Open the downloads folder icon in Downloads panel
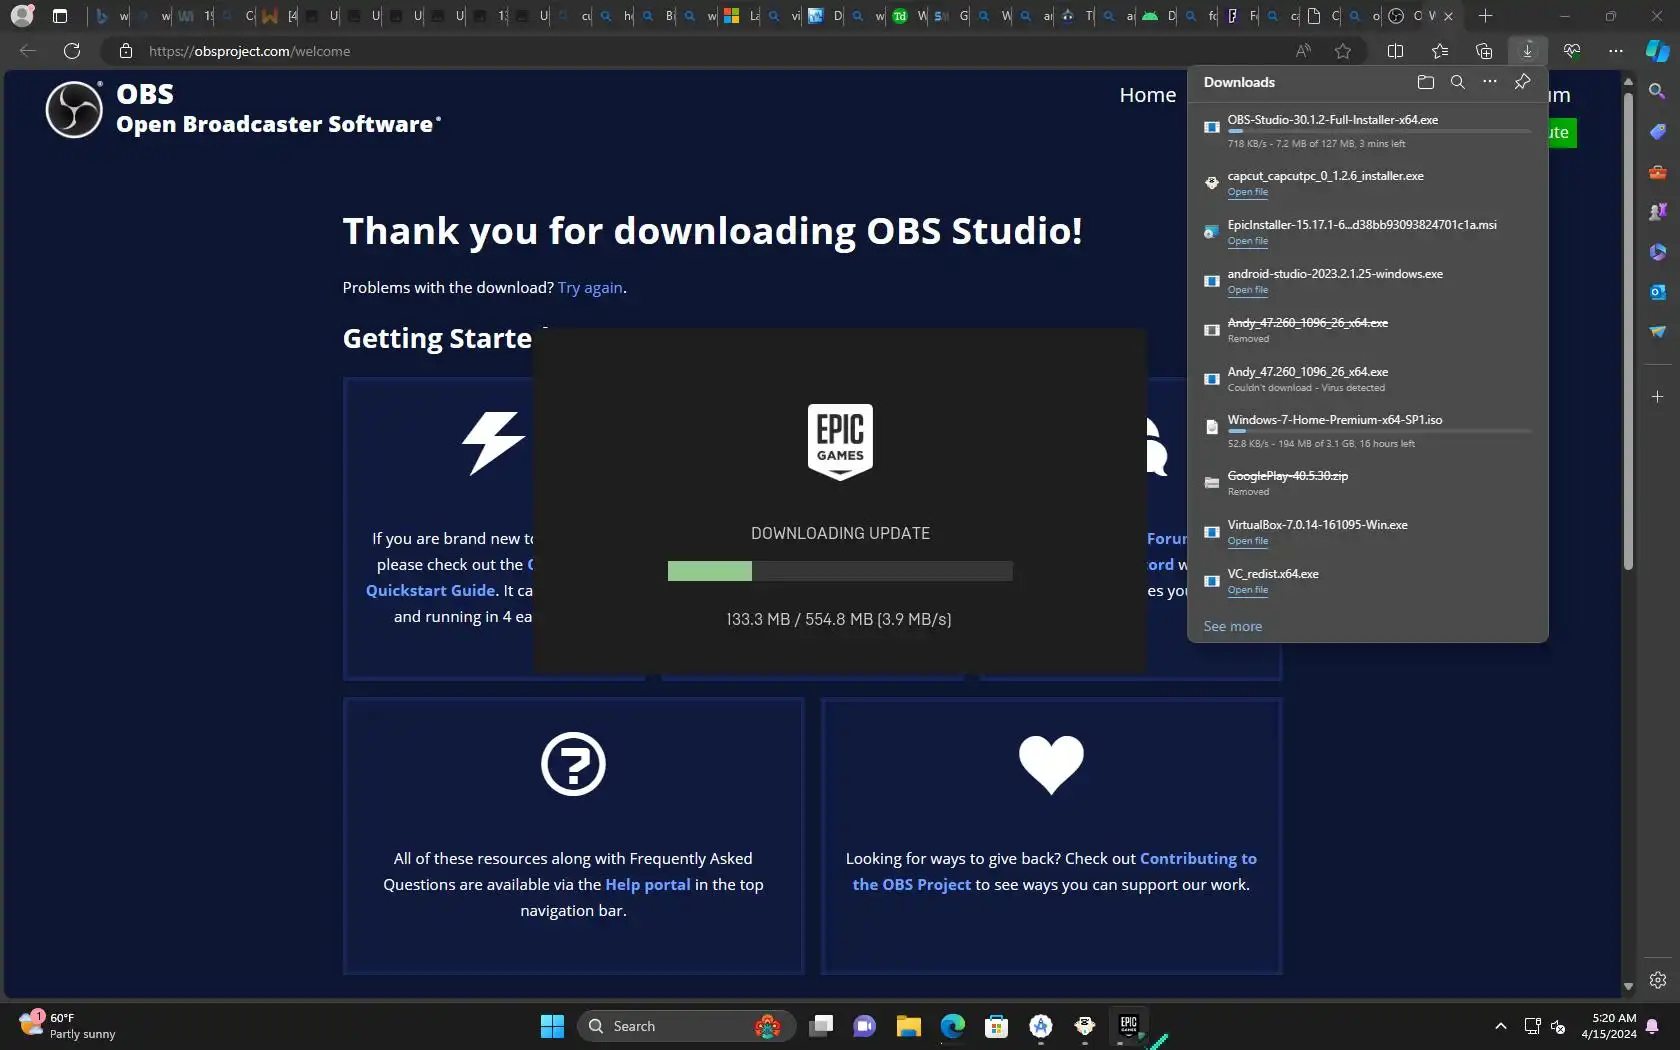This screenshot has height=1050, width=1680. click(1426, 82)
